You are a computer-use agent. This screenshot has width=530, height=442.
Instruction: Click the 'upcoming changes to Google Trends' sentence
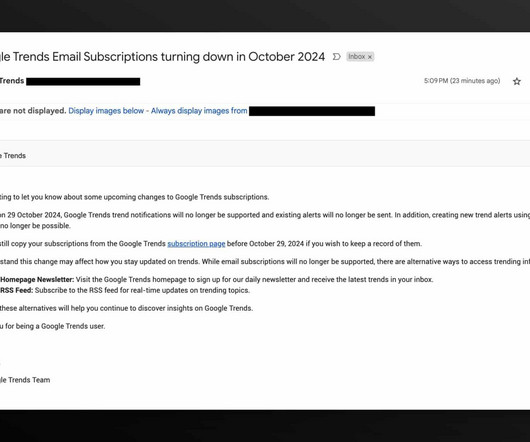tap(135, 197)
